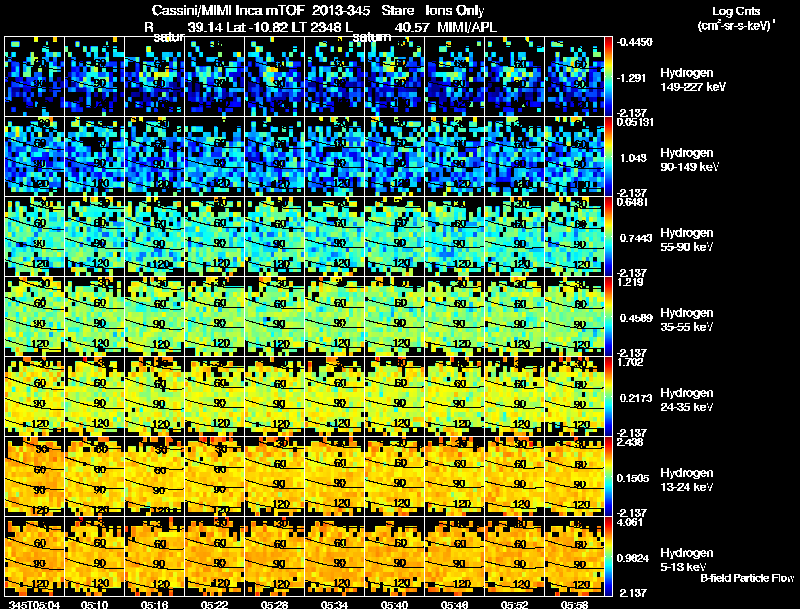Click the 05:52 time marker

[514, 604]
